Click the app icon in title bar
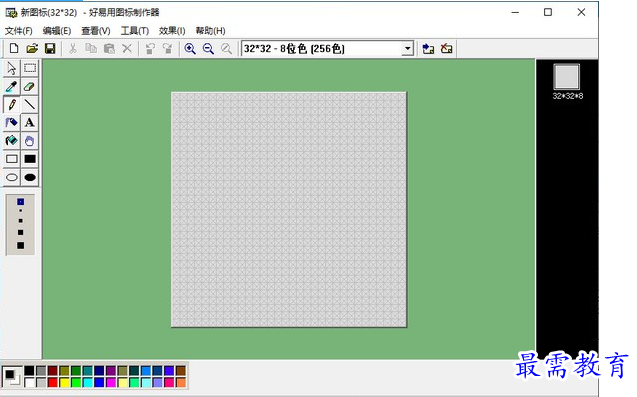 click(11, 13)
